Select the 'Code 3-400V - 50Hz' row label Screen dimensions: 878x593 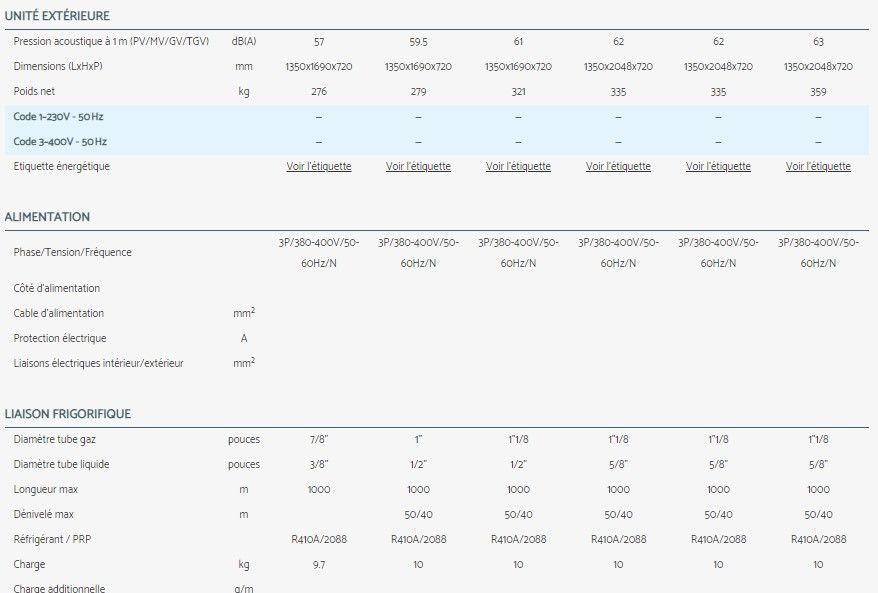pyautogui.click(x=60, y=142)
